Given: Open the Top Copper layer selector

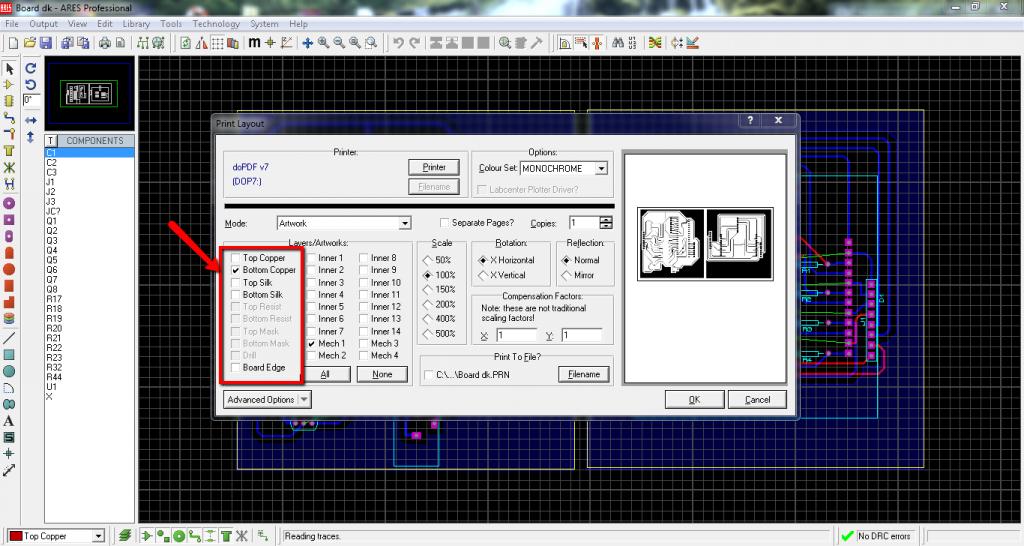Looking at the screenshot, I should coord(98,537).
